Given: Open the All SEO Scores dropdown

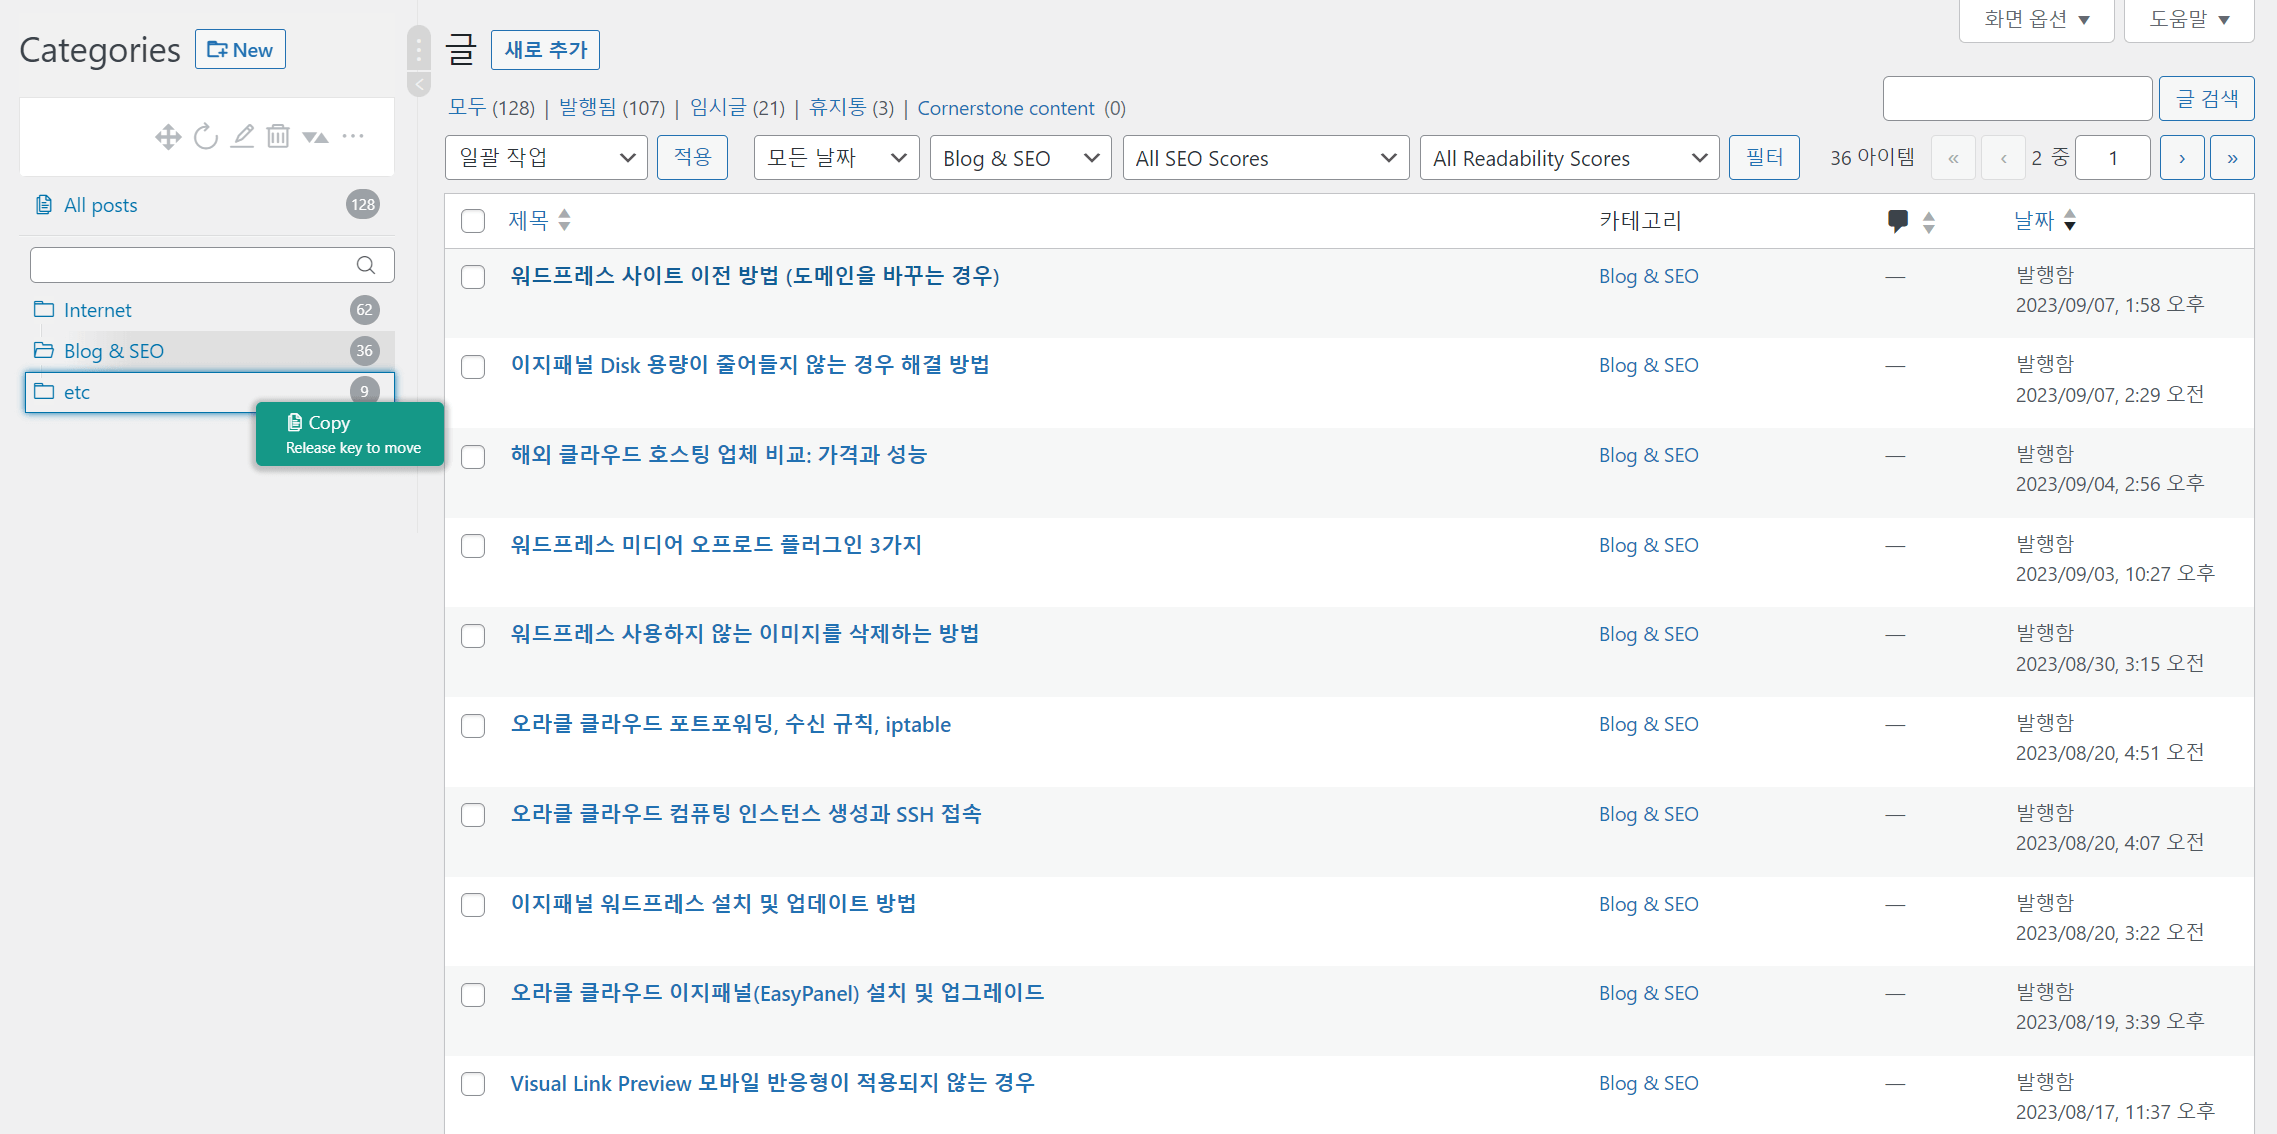Looking at the screenshot, I should point(1266,158).
